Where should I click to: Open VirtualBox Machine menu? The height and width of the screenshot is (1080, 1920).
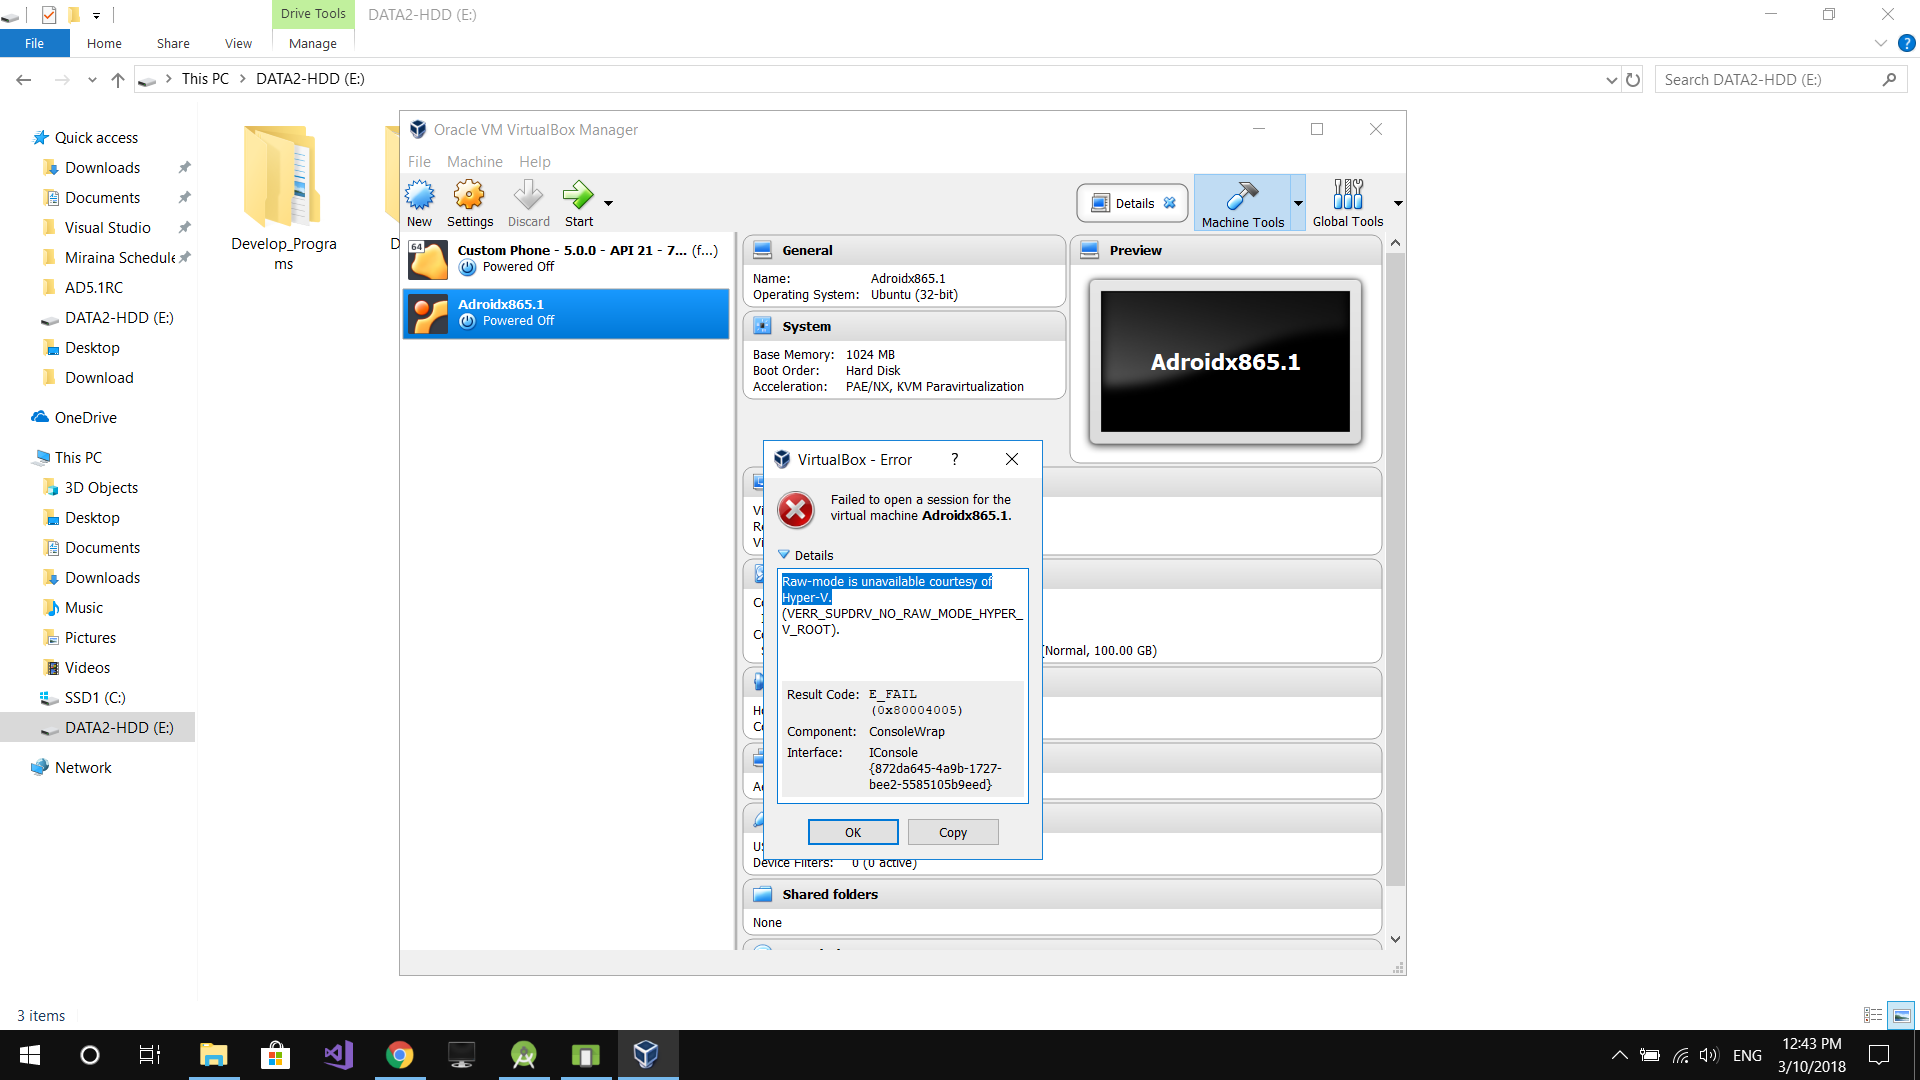475,161
